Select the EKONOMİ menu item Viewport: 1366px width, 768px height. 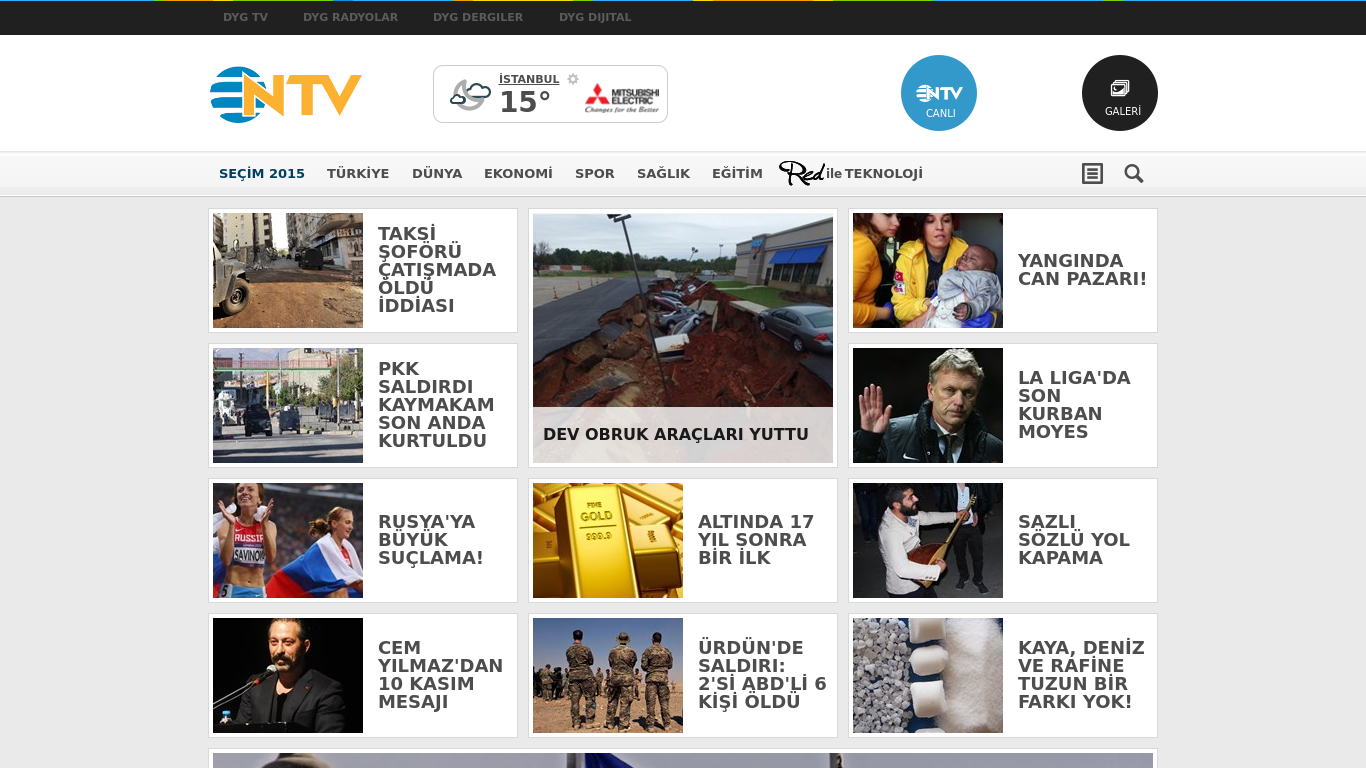click(518, 173)
